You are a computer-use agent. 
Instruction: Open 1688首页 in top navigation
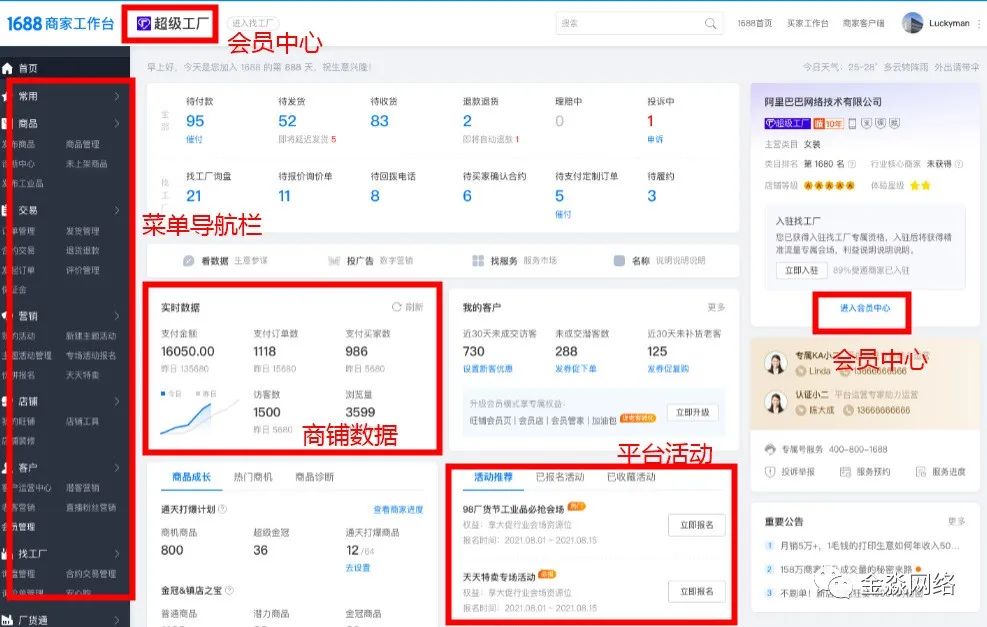(x=755, y=23)
